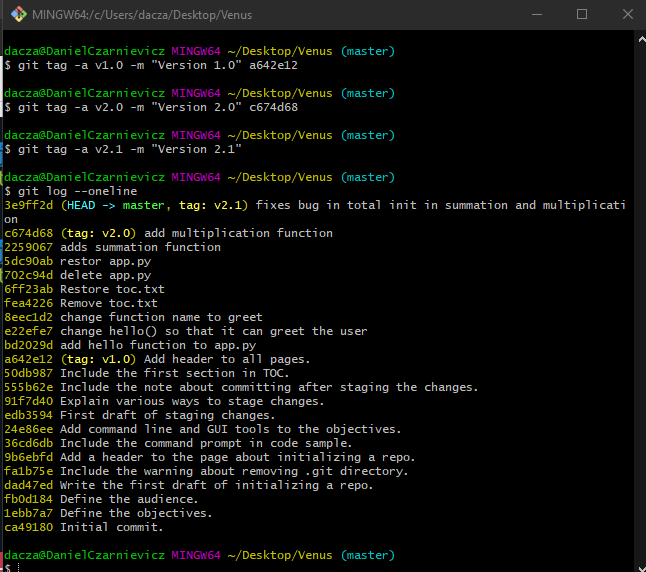
Task: Click commit hash edb3594 First draft line
Action: (29, 415)
